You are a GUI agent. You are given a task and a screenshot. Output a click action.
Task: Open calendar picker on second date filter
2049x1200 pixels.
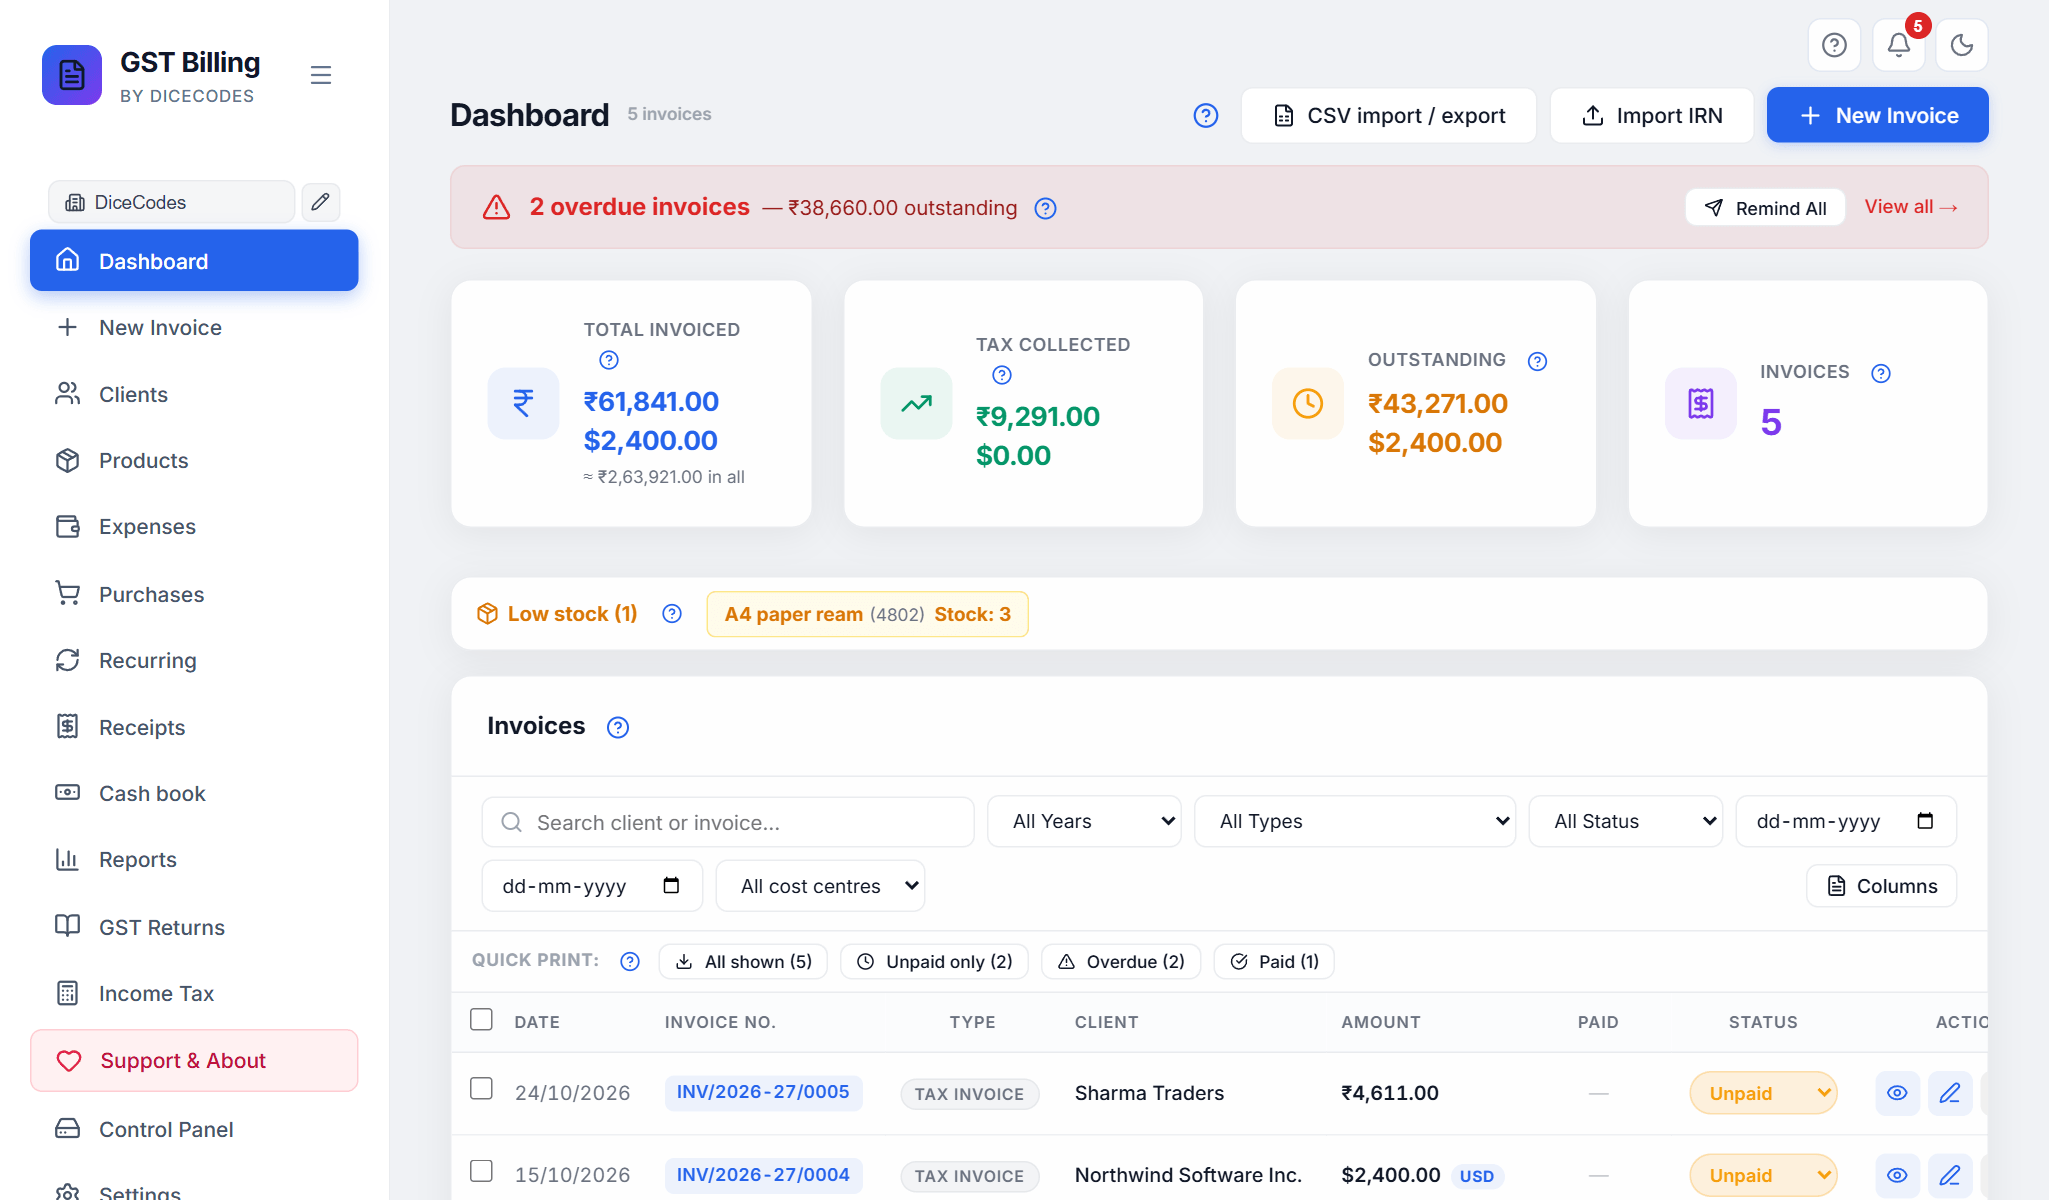[x=671, y=886]
